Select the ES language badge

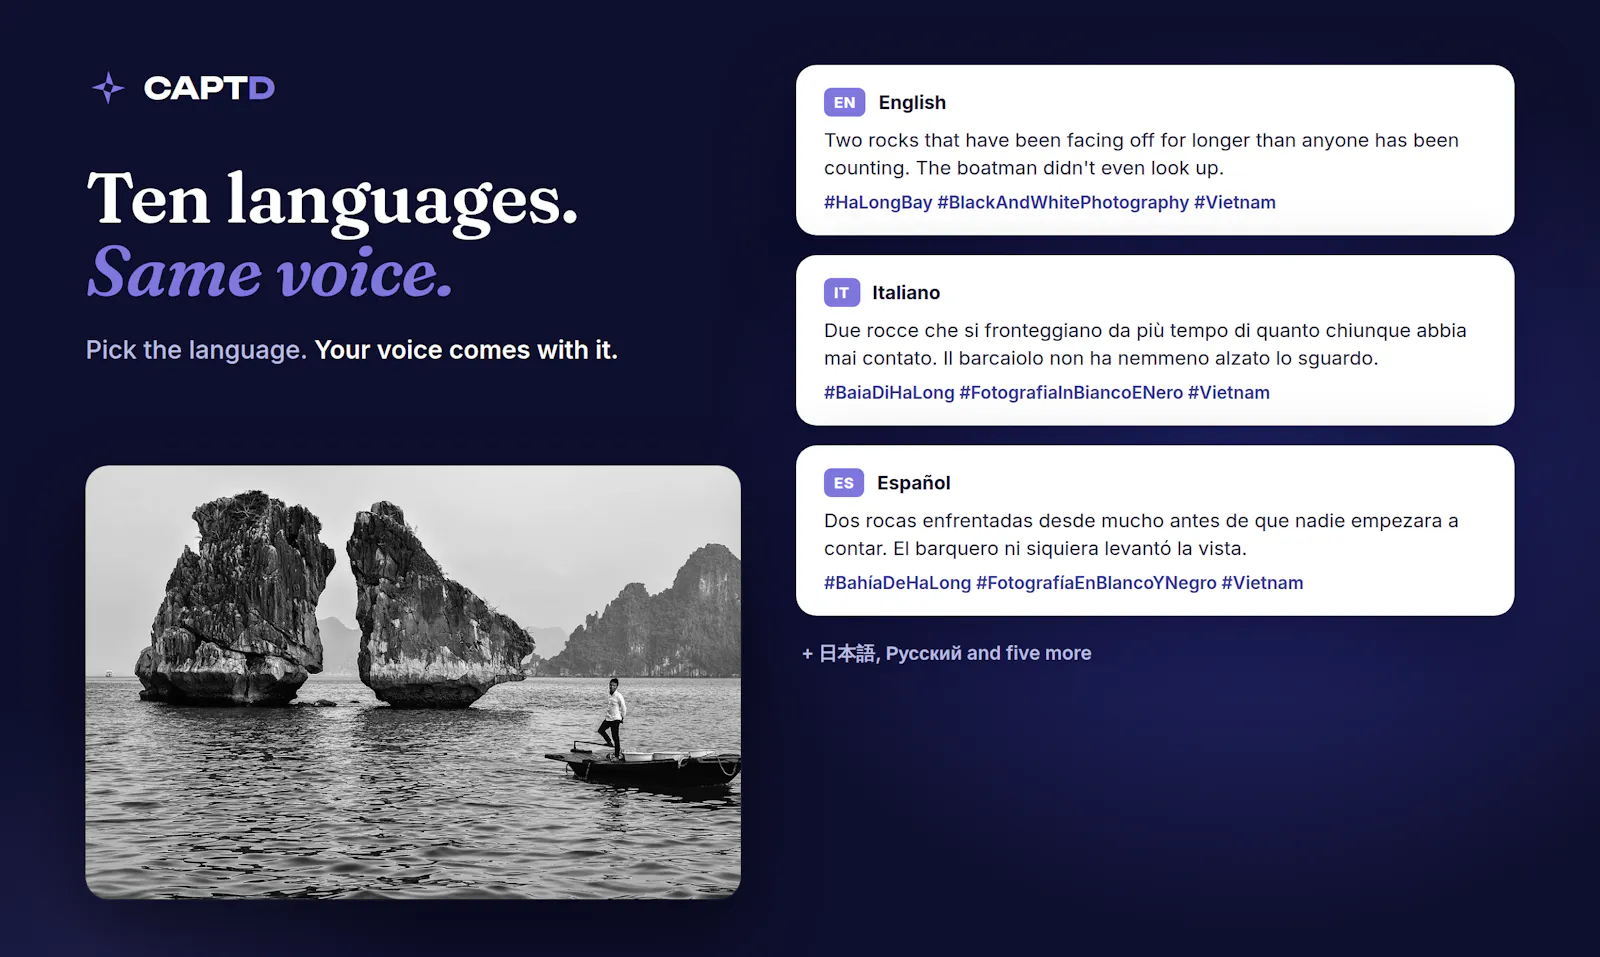click(x=843, y=482)
